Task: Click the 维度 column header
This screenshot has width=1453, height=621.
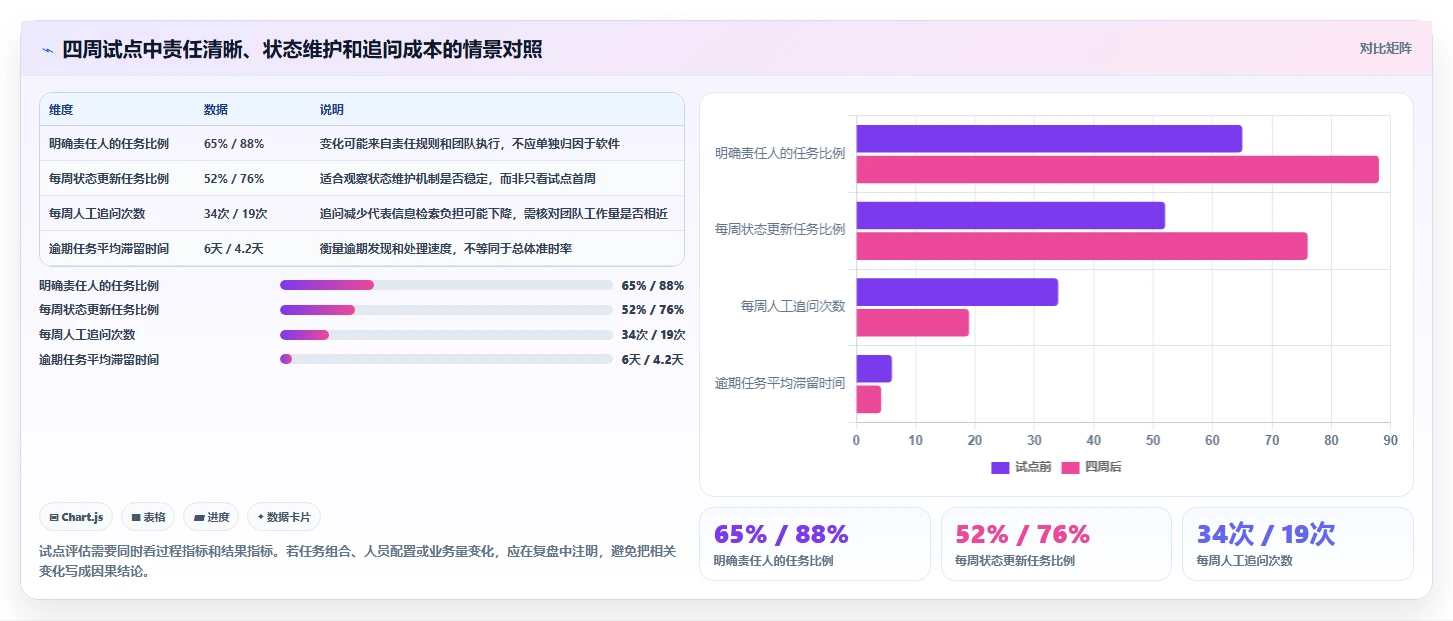Action: [x=61, y=109]
